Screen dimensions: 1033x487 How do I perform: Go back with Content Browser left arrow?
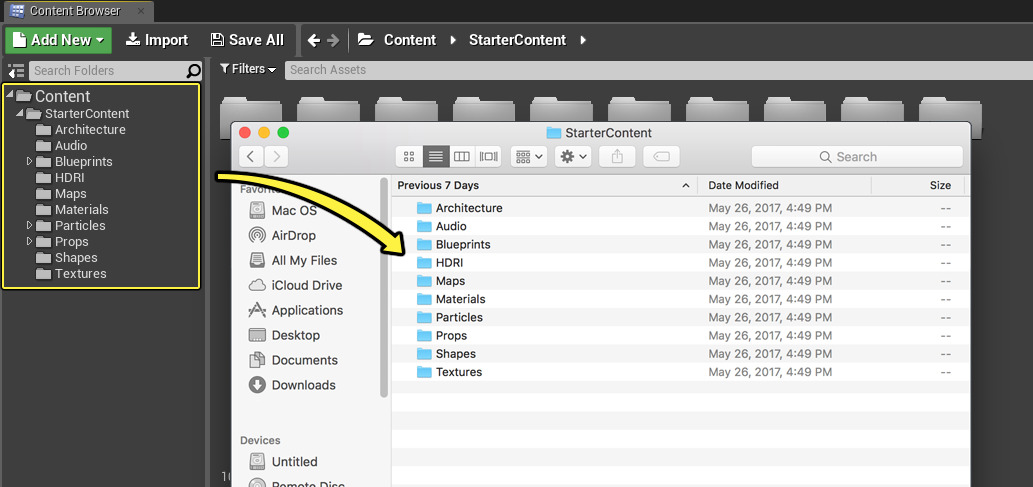[x=314, y=40]
